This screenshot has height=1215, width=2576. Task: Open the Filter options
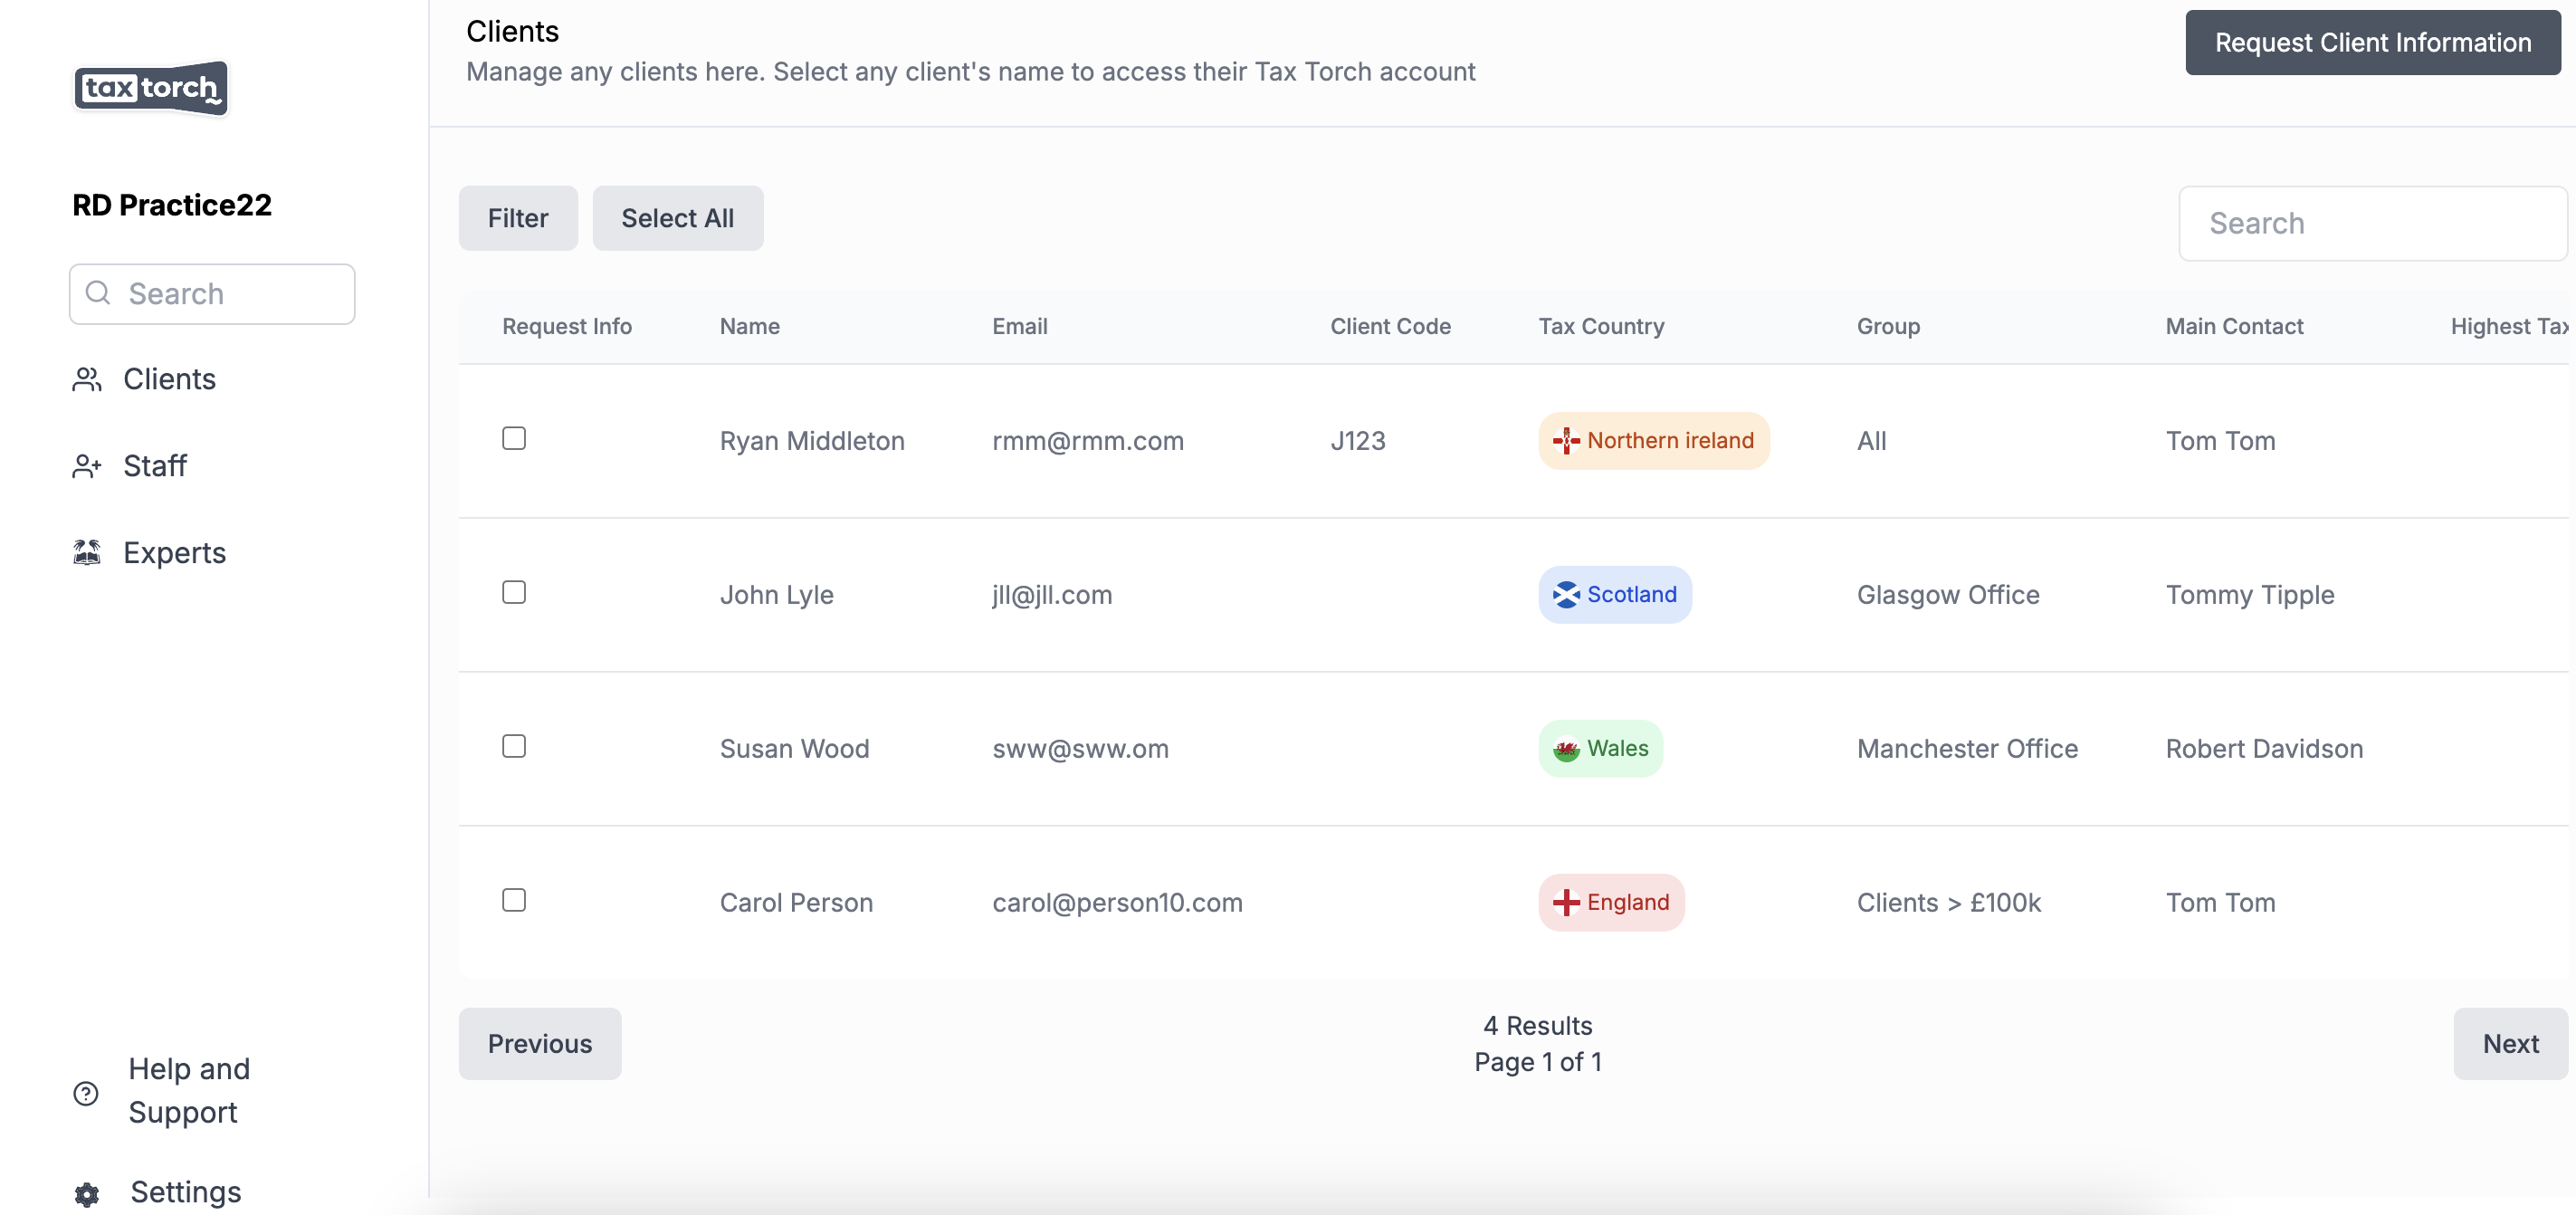[x=518, y=218]
